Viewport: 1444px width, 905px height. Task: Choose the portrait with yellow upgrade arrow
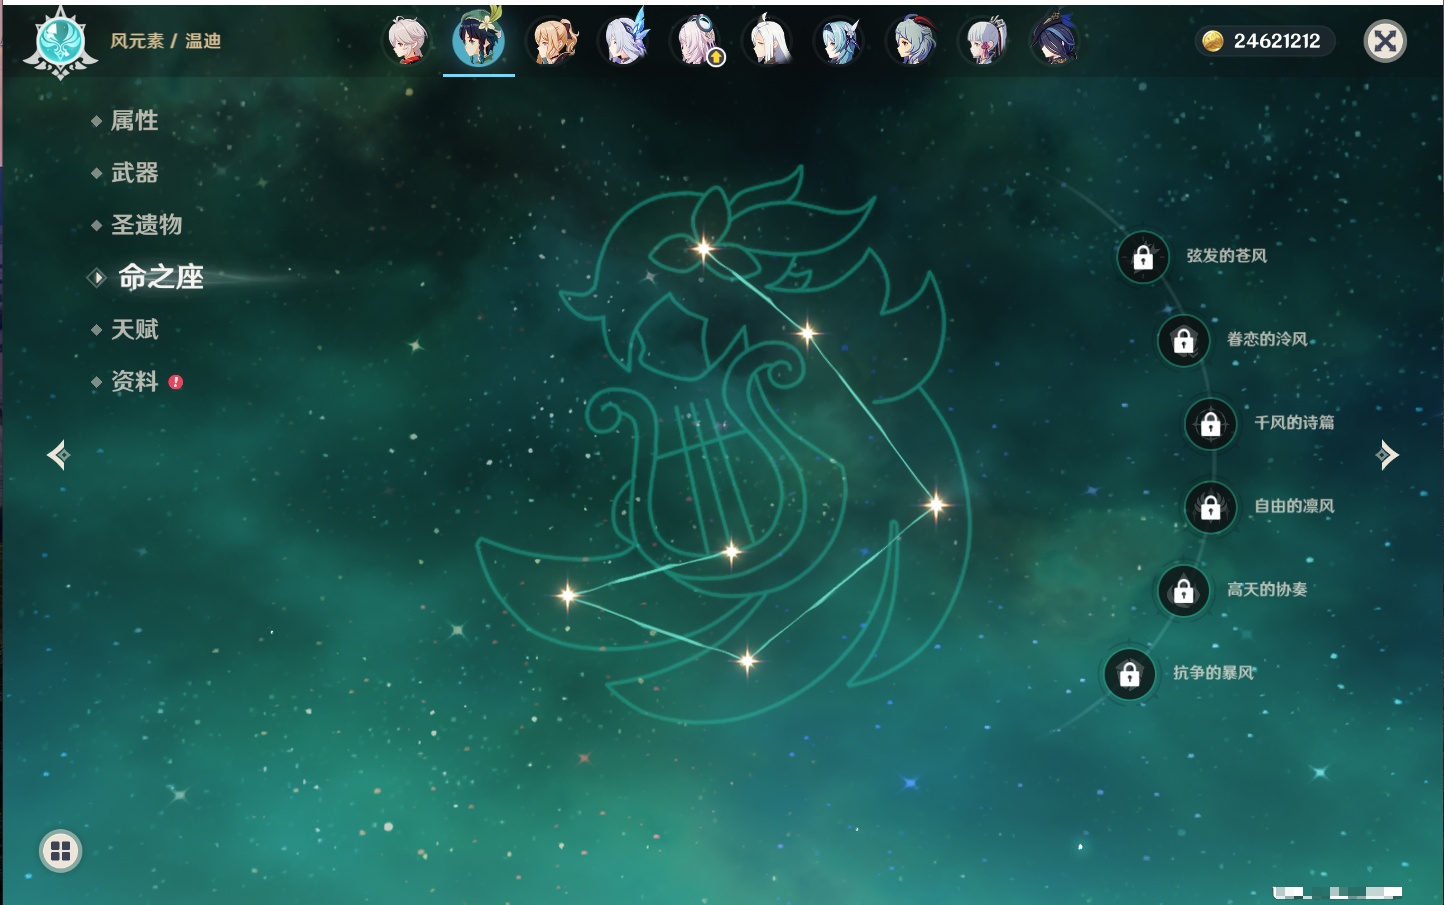[698, 42]
